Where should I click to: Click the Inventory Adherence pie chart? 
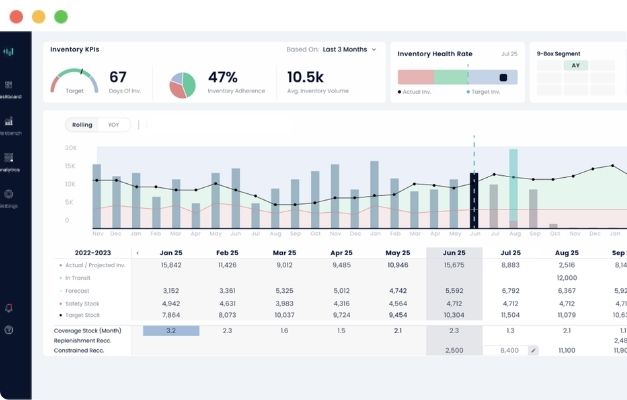[183, 85]
